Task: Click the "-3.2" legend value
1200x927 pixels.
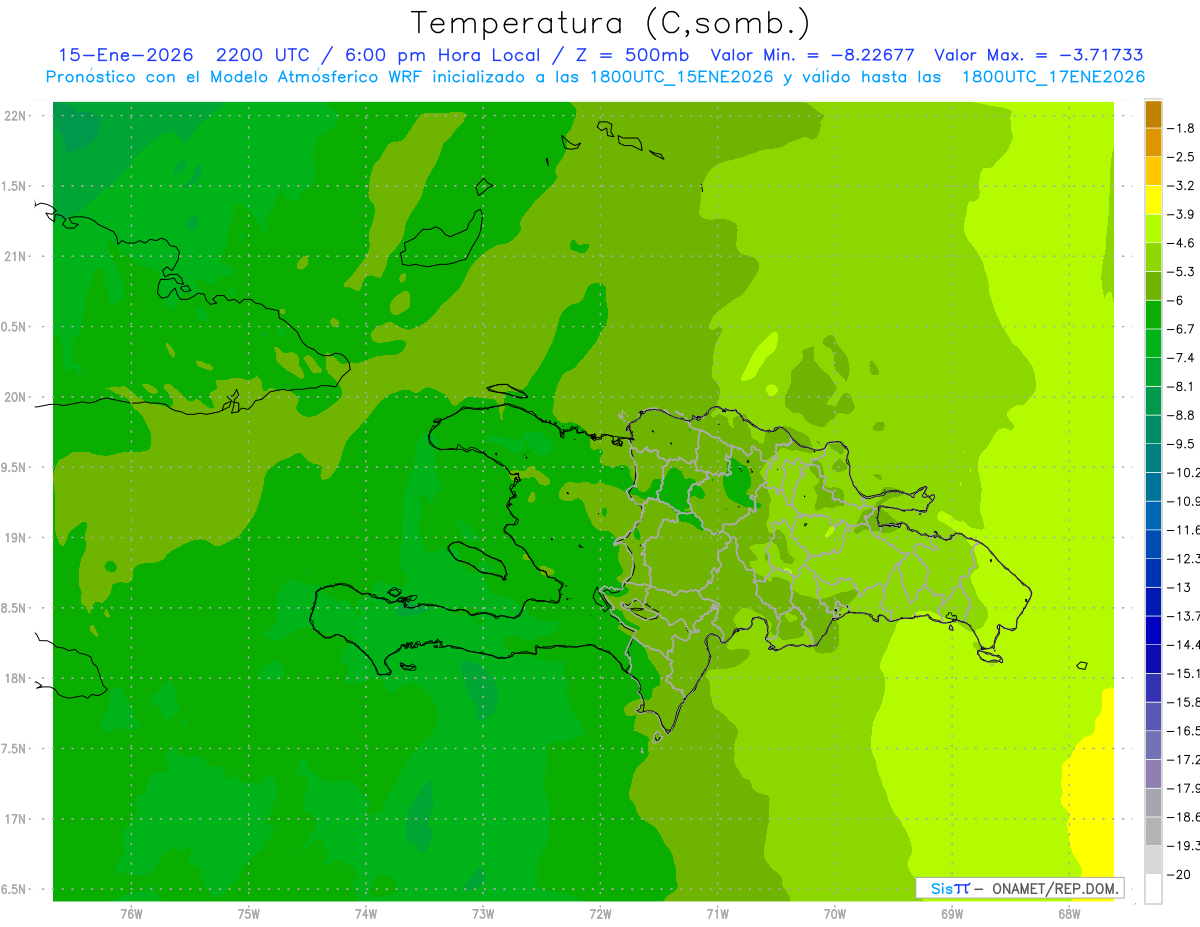Action: click(1182, 186)
